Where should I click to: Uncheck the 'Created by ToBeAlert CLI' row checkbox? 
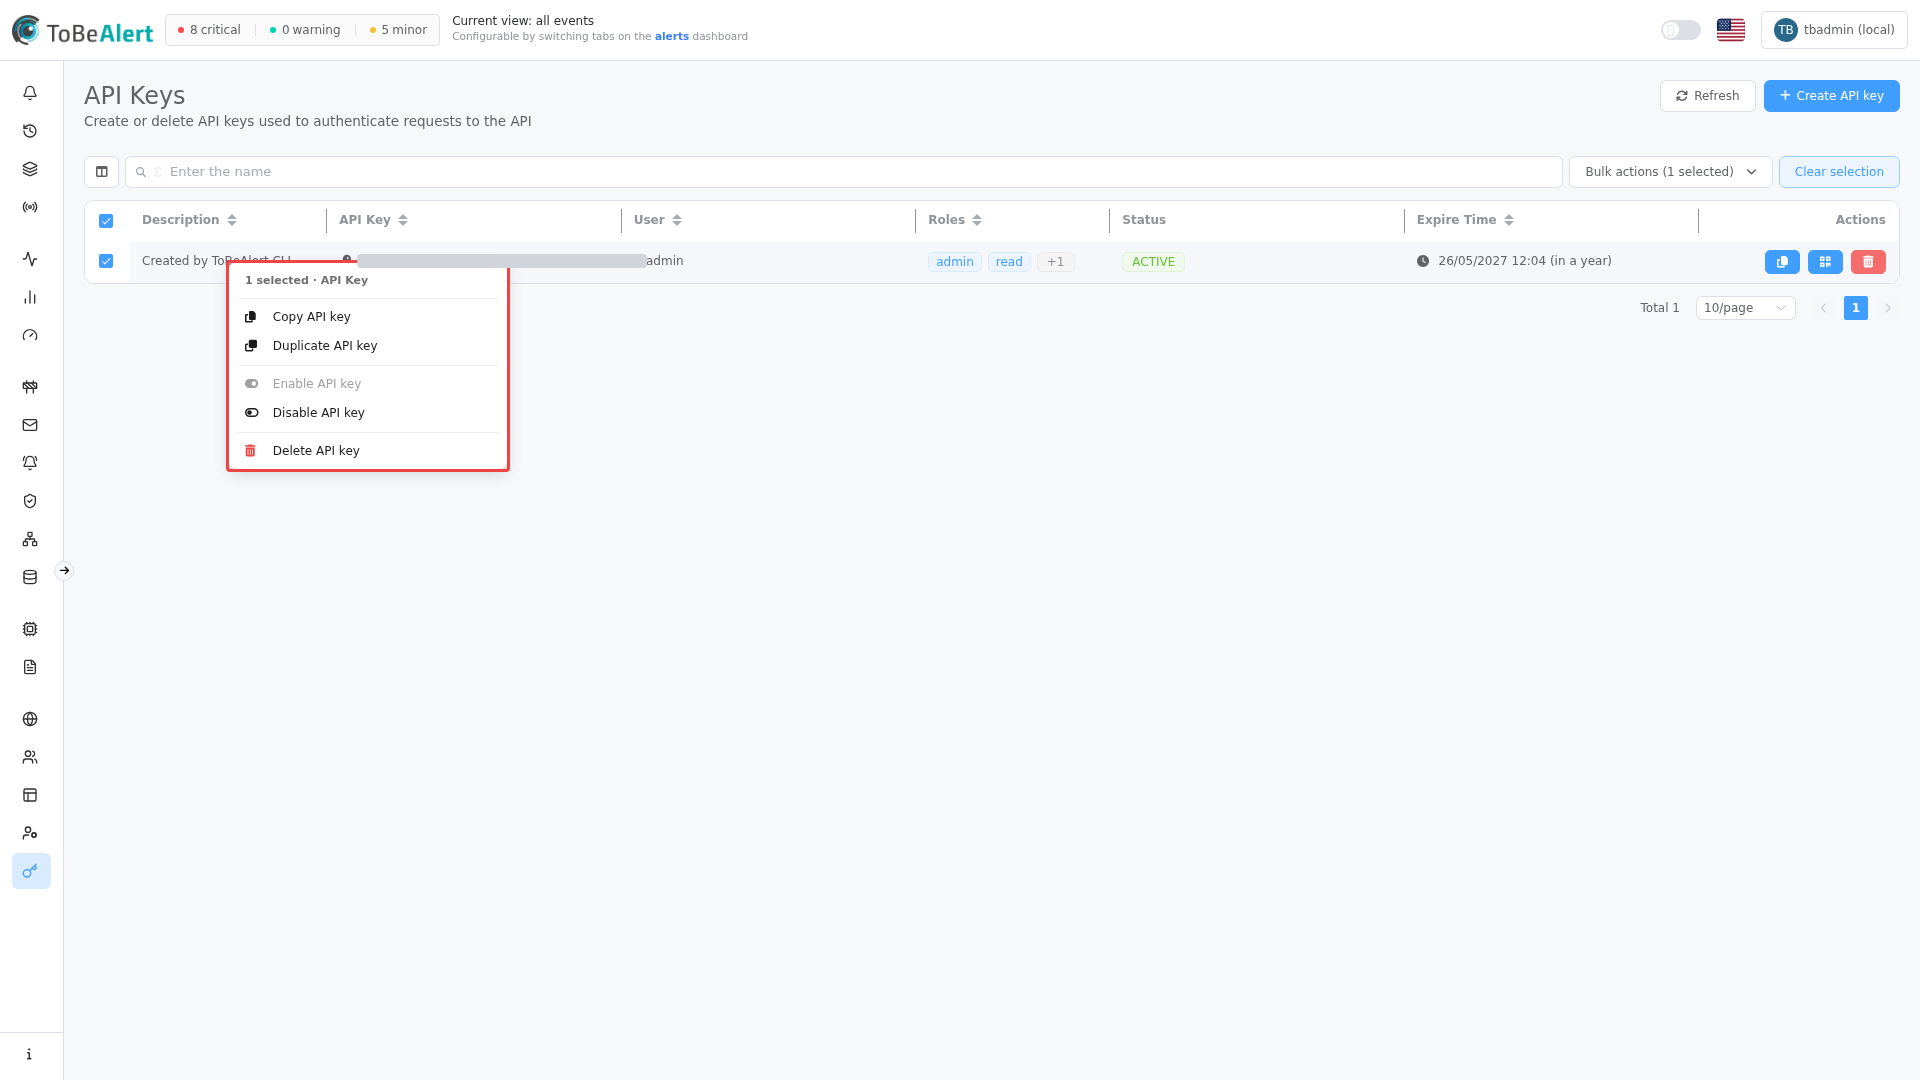tap(106, 261)
